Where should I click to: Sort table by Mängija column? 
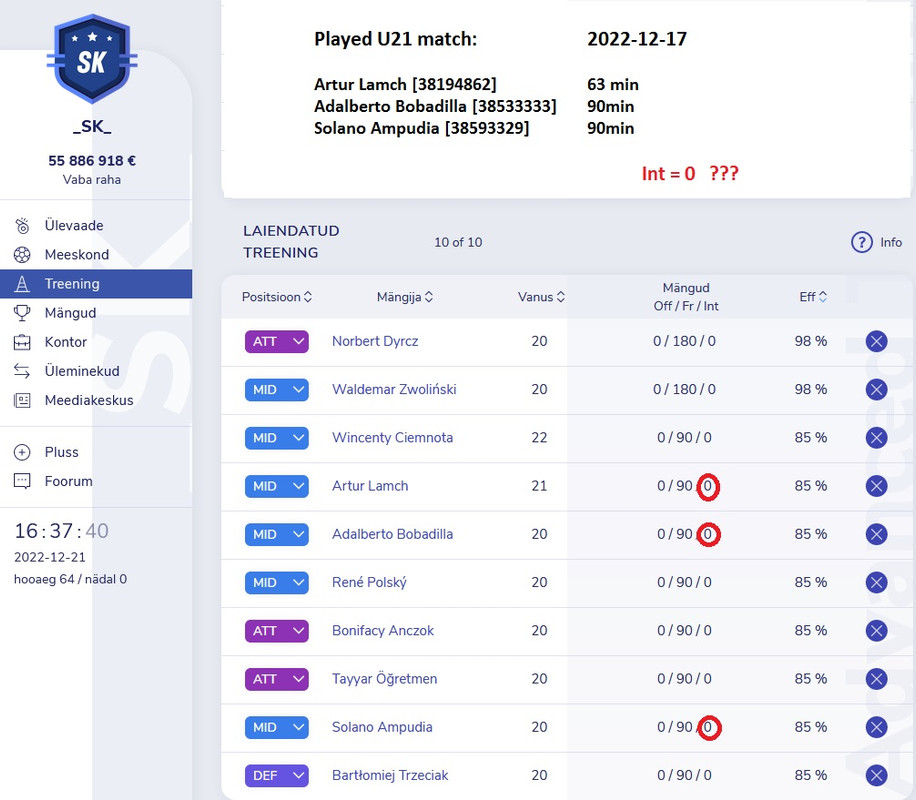[405, 297]
